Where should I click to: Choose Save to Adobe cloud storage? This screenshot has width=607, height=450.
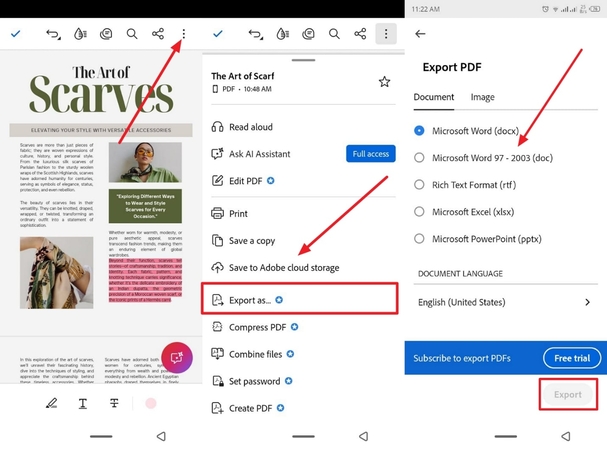point(303,268)
